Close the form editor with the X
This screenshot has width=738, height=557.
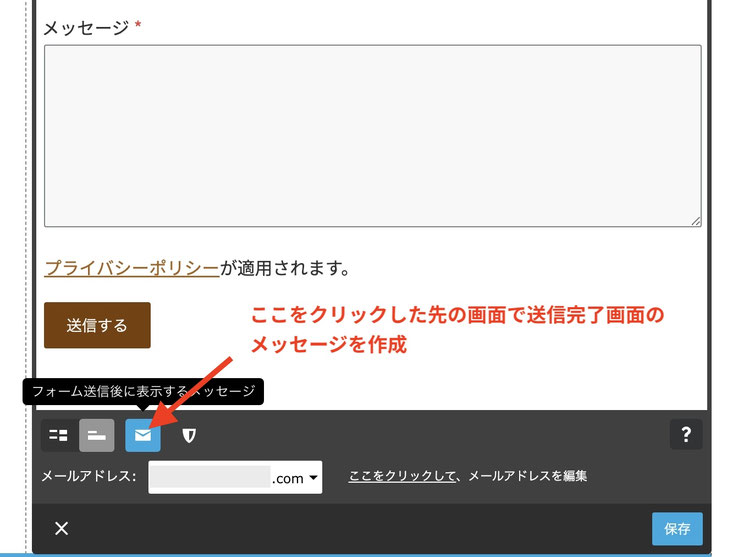(61, 528)
